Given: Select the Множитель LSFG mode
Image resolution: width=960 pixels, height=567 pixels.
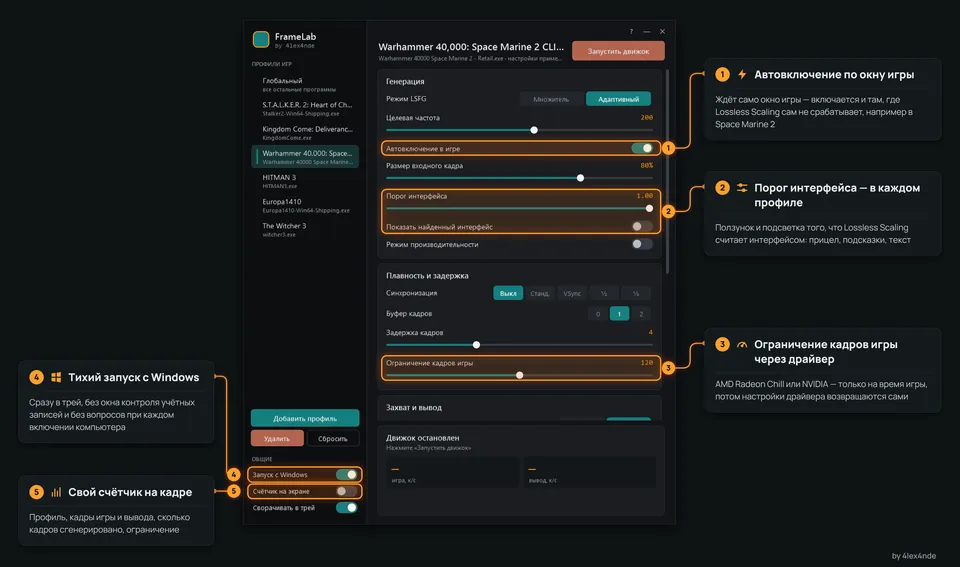Looking at the screenshot, I should [x=551, y=99].
